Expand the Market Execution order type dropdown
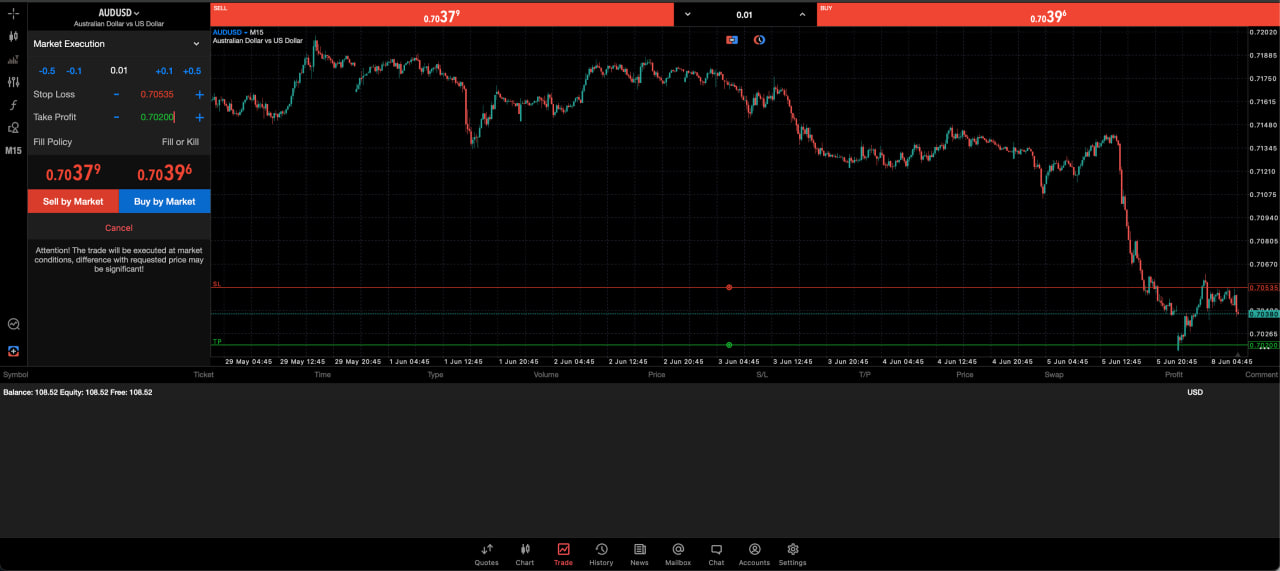Image resolution: width=1280 pixels, height=571 pixels. pyautogui.click(x=119, y=44)
